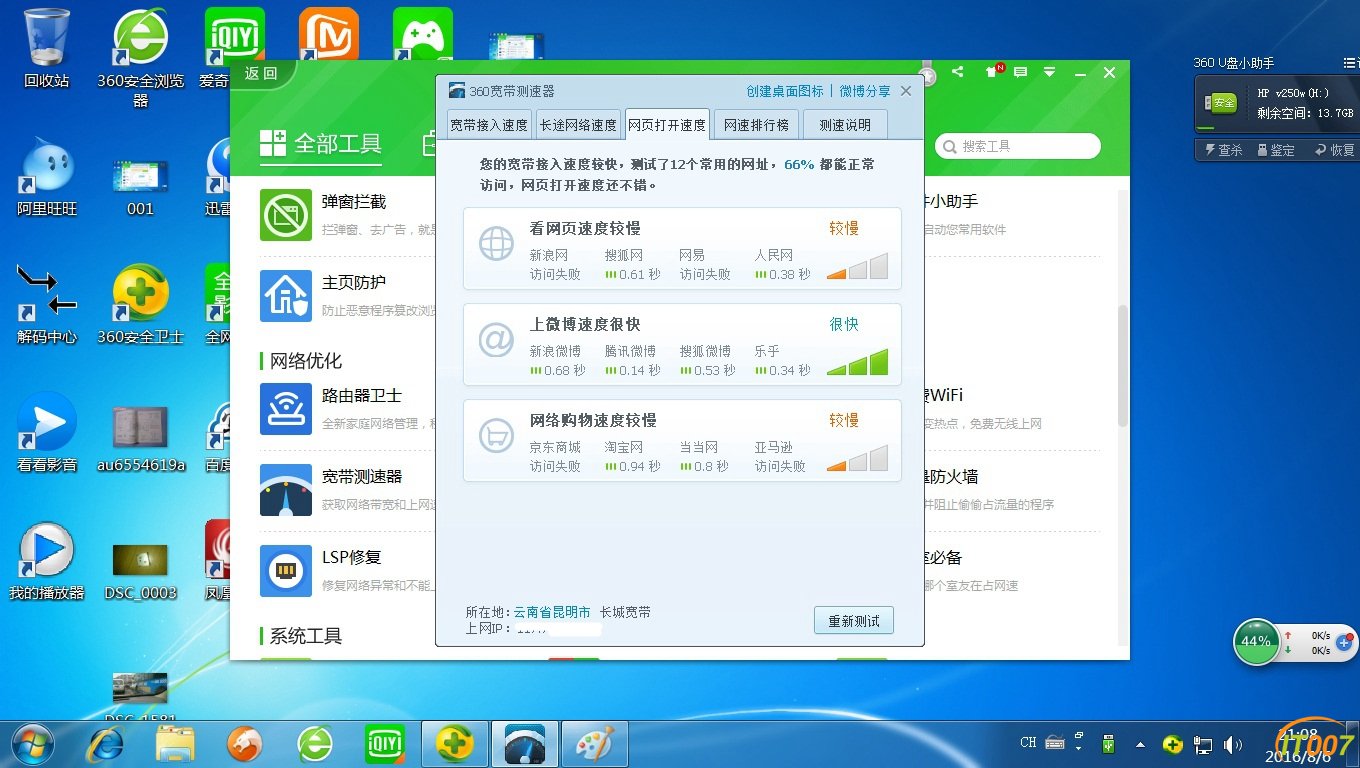Click 创建桌面图标 link

[785, 91]
